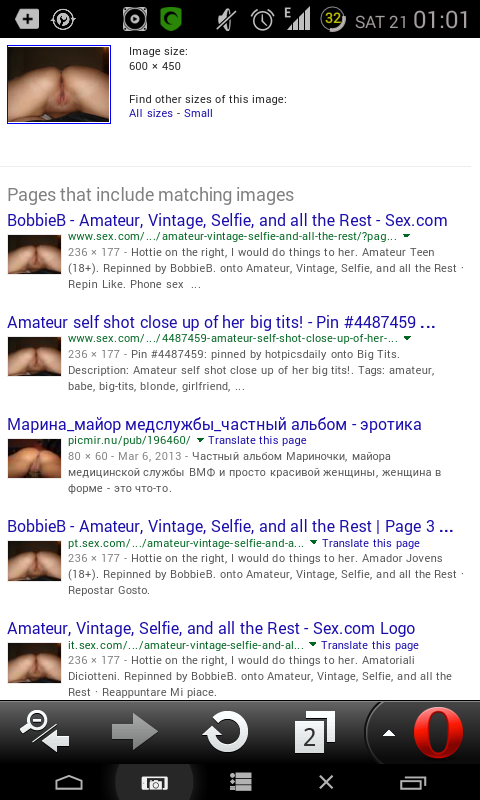Expand the green arrow next to the picmir.nu URL
The width and height of the screenshot is (480, 800).
pos(200,440)
